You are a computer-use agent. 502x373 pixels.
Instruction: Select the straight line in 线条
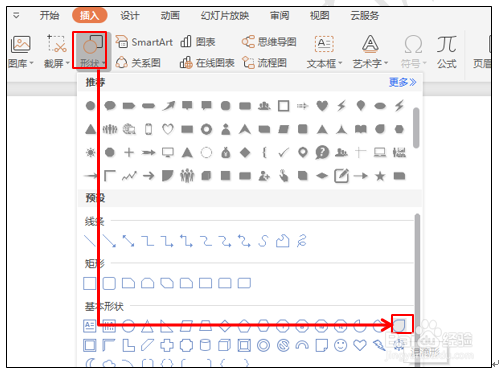click(x=90, y=241)
